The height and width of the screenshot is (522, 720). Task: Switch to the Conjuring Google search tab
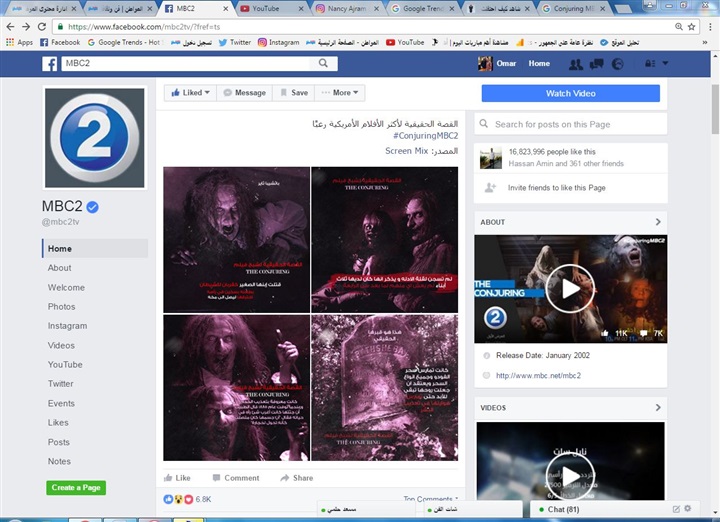click(574, 9)
